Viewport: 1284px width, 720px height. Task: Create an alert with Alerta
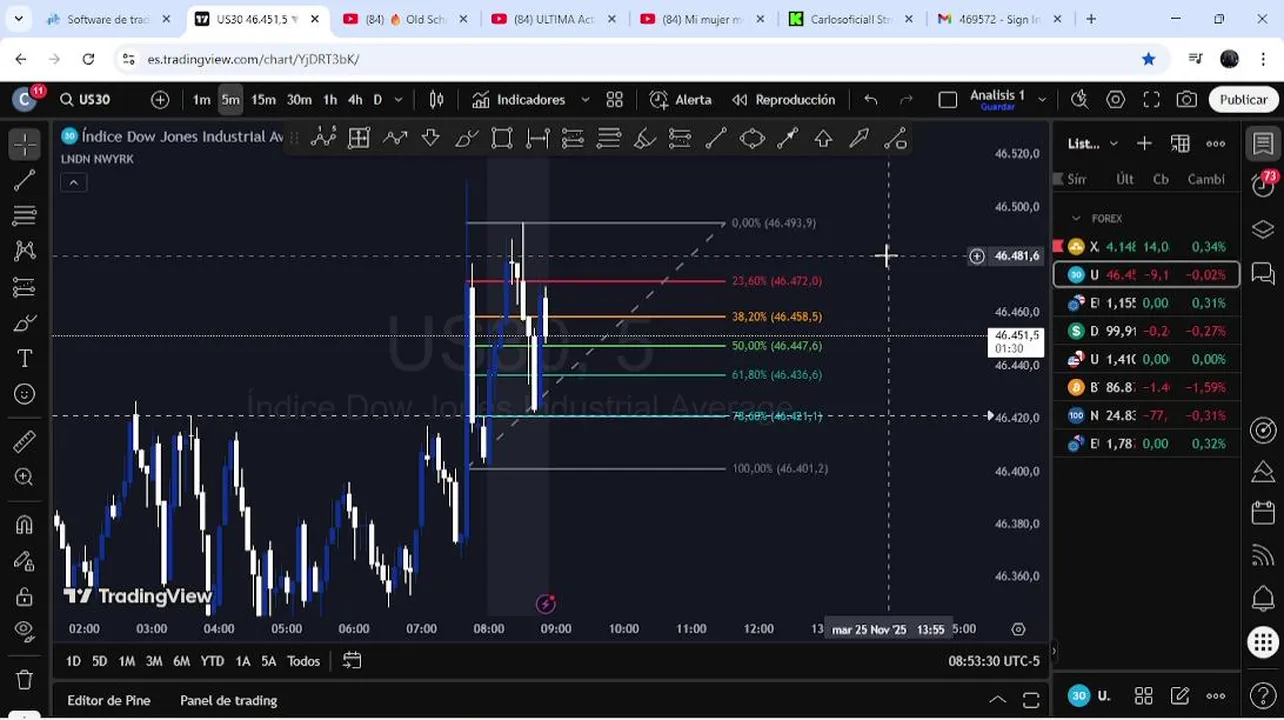point(681,99)
